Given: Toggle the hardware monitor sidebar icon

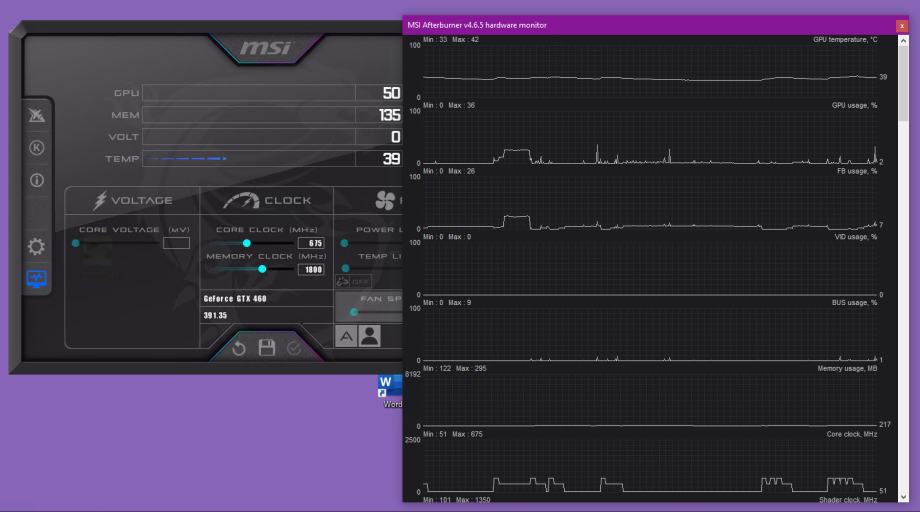Looking at the screenshot, I should (36, 279).
